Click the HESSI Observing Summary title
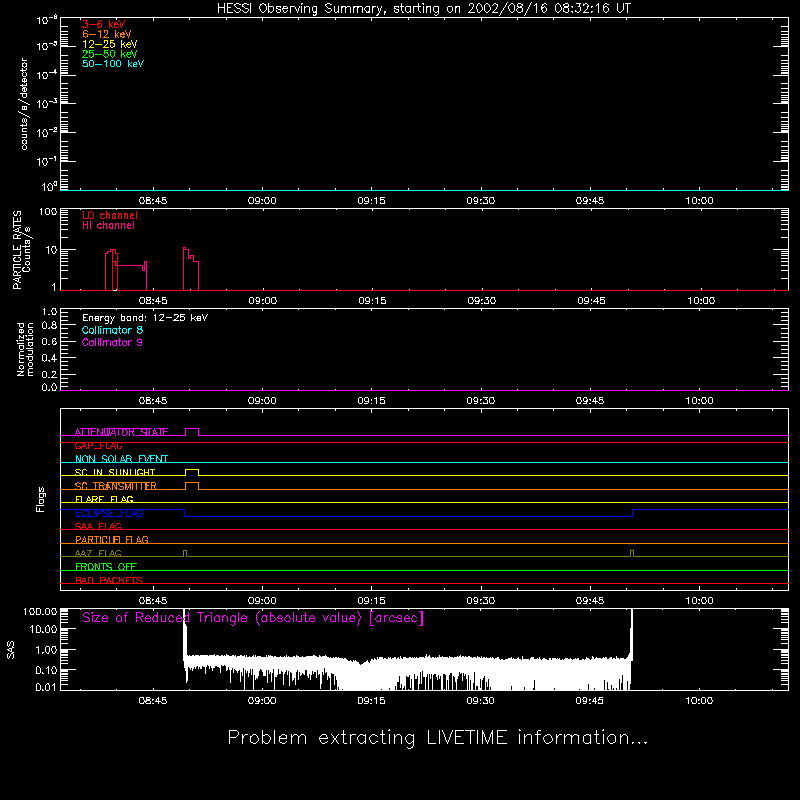The image size is (800, 800). (423, 9)
